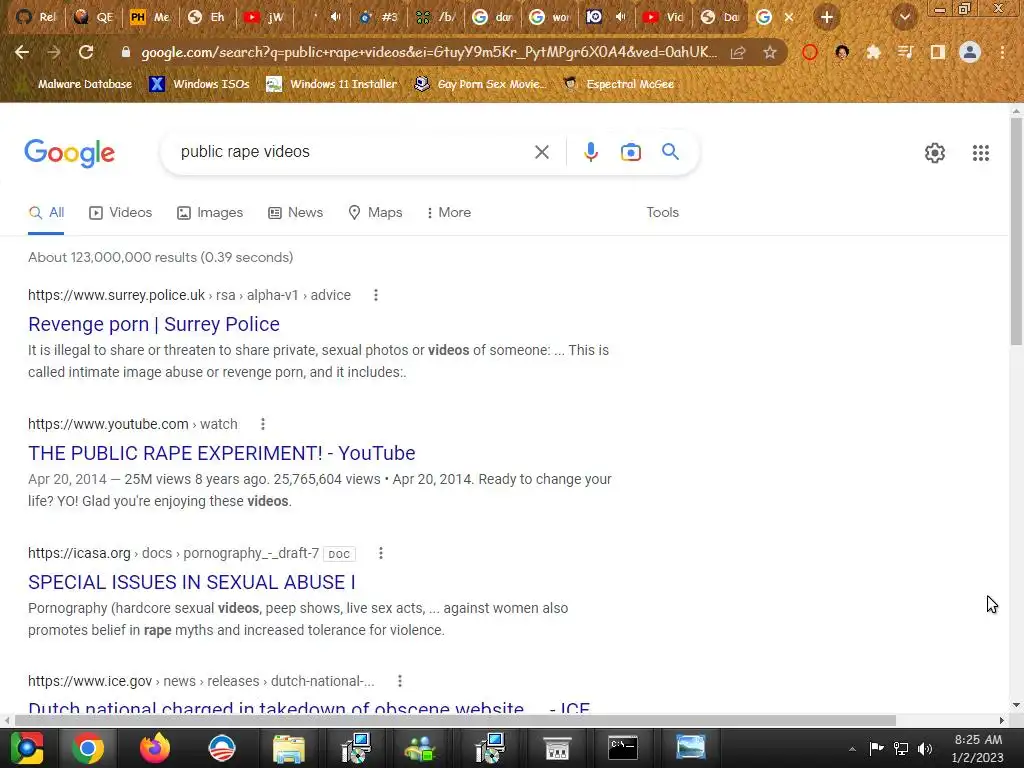The image size is (1024, 768).
Task: Open the Google apps grid
Action: click(980, 153)
